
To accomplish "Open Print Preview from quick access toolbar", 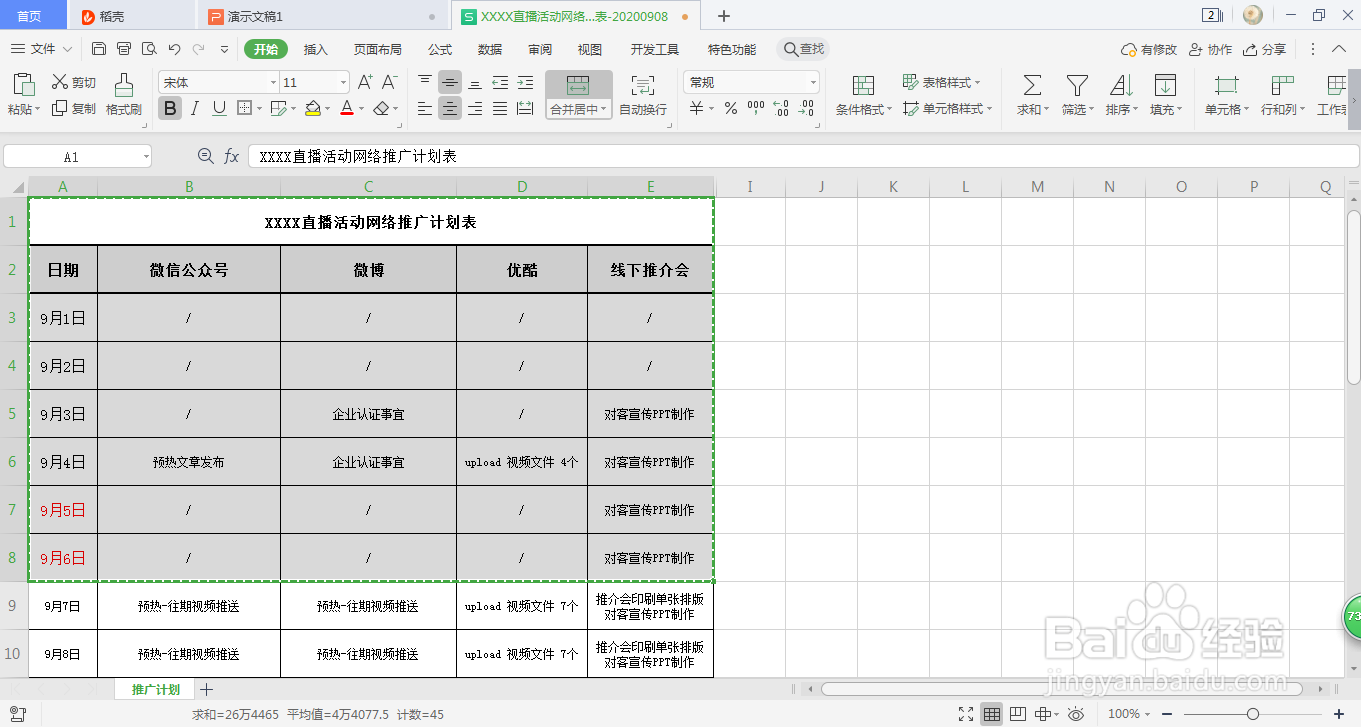I will coord(149,49).
